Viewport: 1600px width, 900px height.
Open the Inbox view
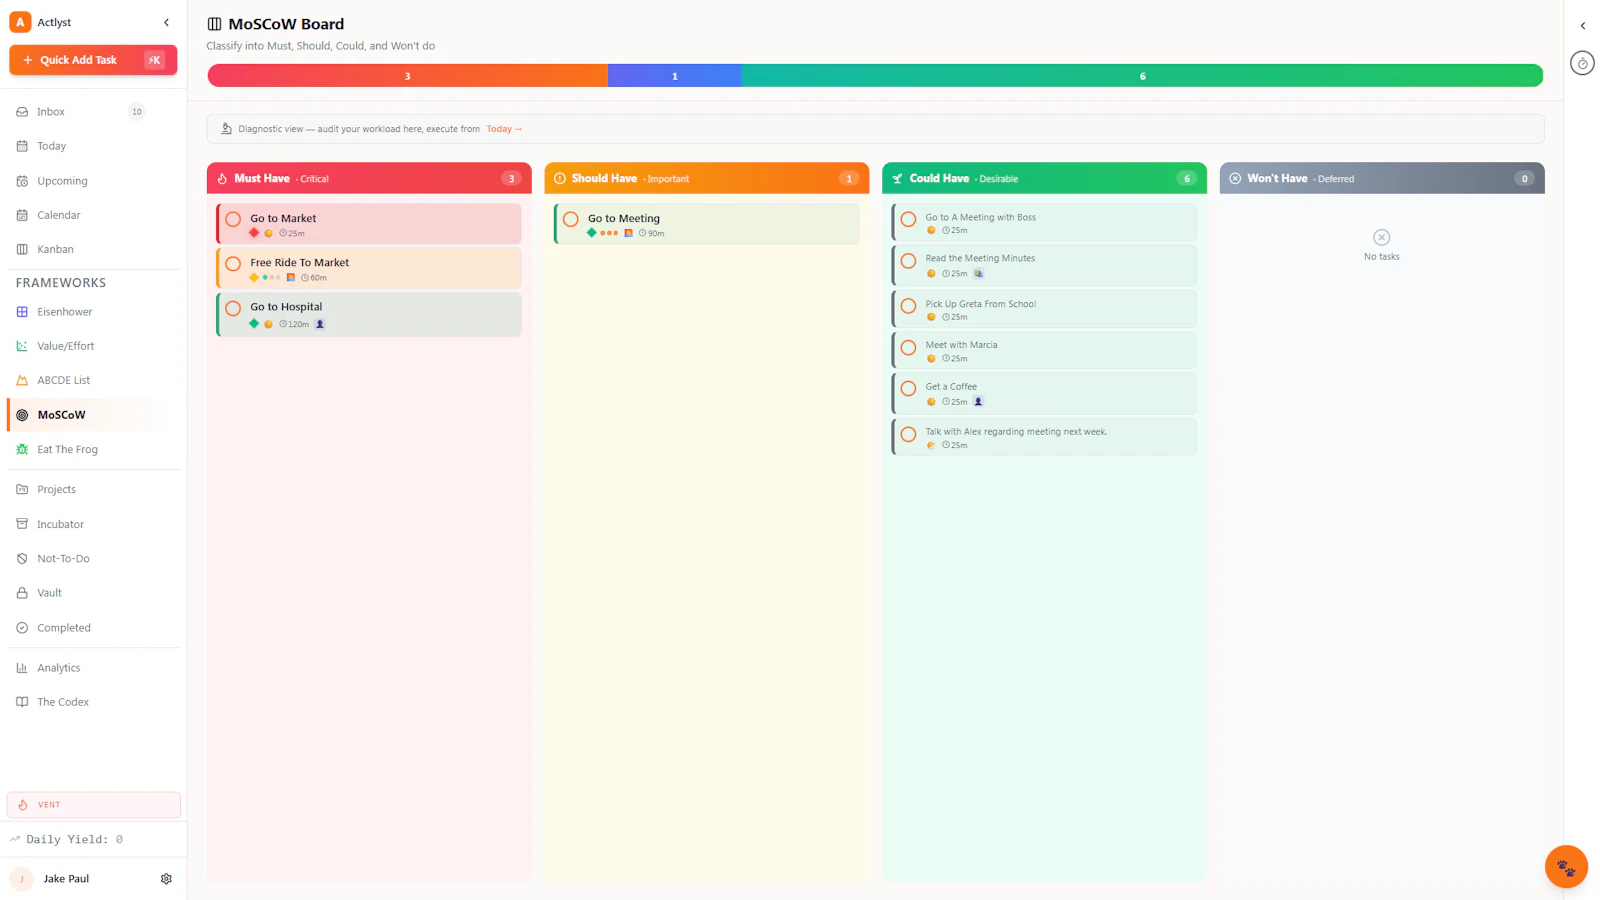(x=93, y=112)
